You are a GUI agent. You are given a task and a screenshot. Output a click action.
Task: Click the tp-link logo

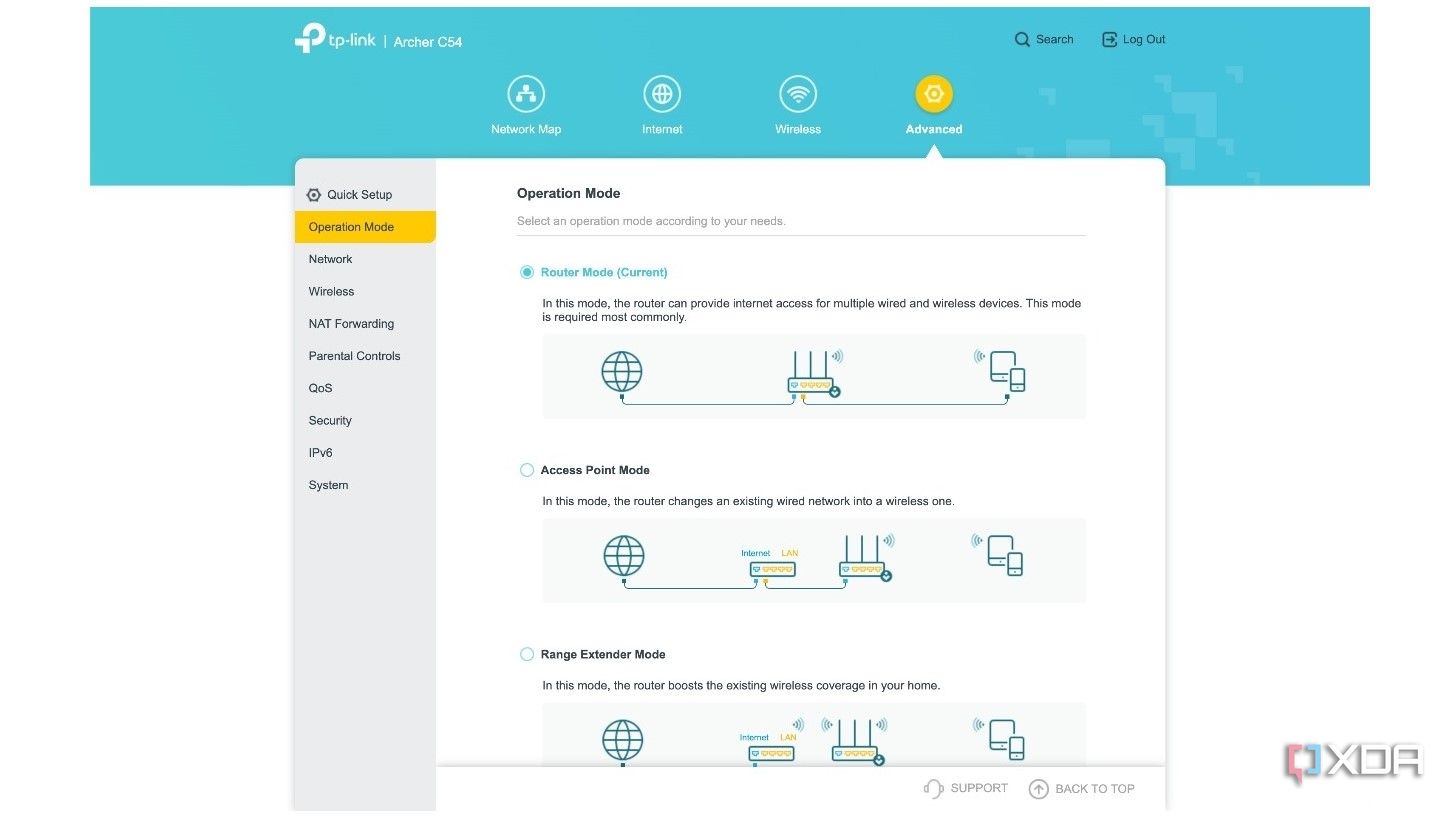(335, 39)
